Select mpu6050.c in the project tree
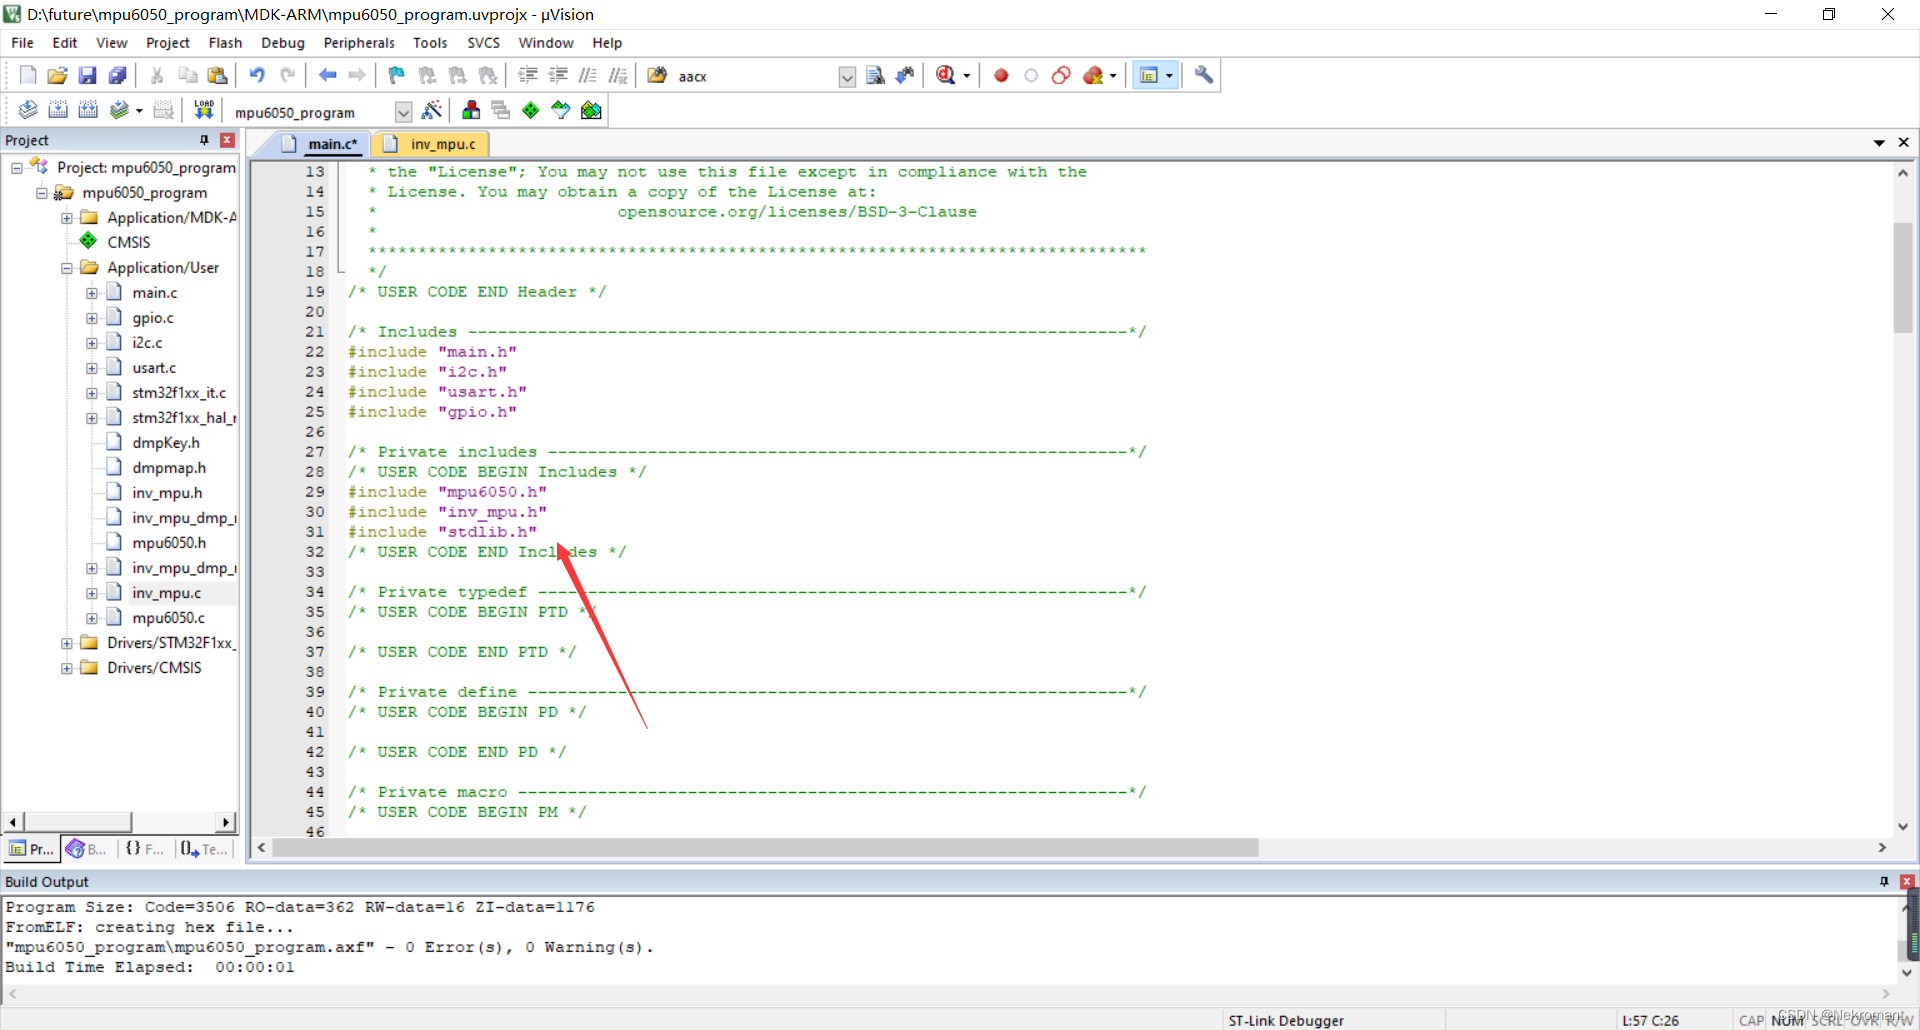This screenshot has height=1030, width=1920. [168, 618]
